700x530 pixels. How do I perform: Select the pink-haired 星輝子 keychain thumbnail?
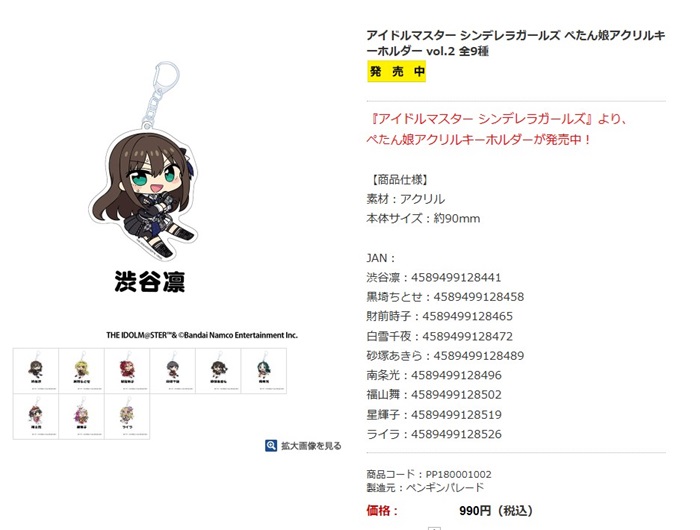[82, 417]
